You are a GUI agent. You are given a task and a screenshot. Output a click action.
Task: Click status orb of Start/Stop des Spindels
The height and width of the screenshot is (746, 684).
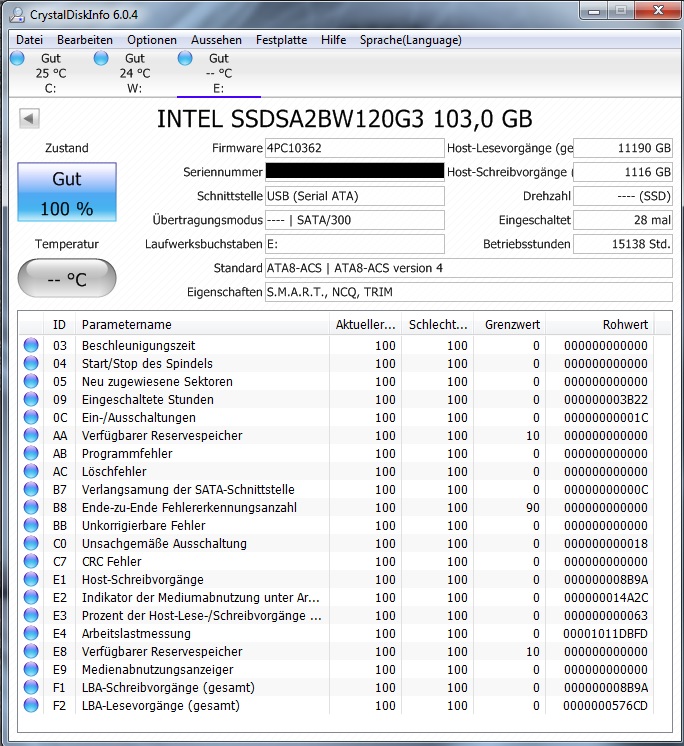[x=31, y=363]
